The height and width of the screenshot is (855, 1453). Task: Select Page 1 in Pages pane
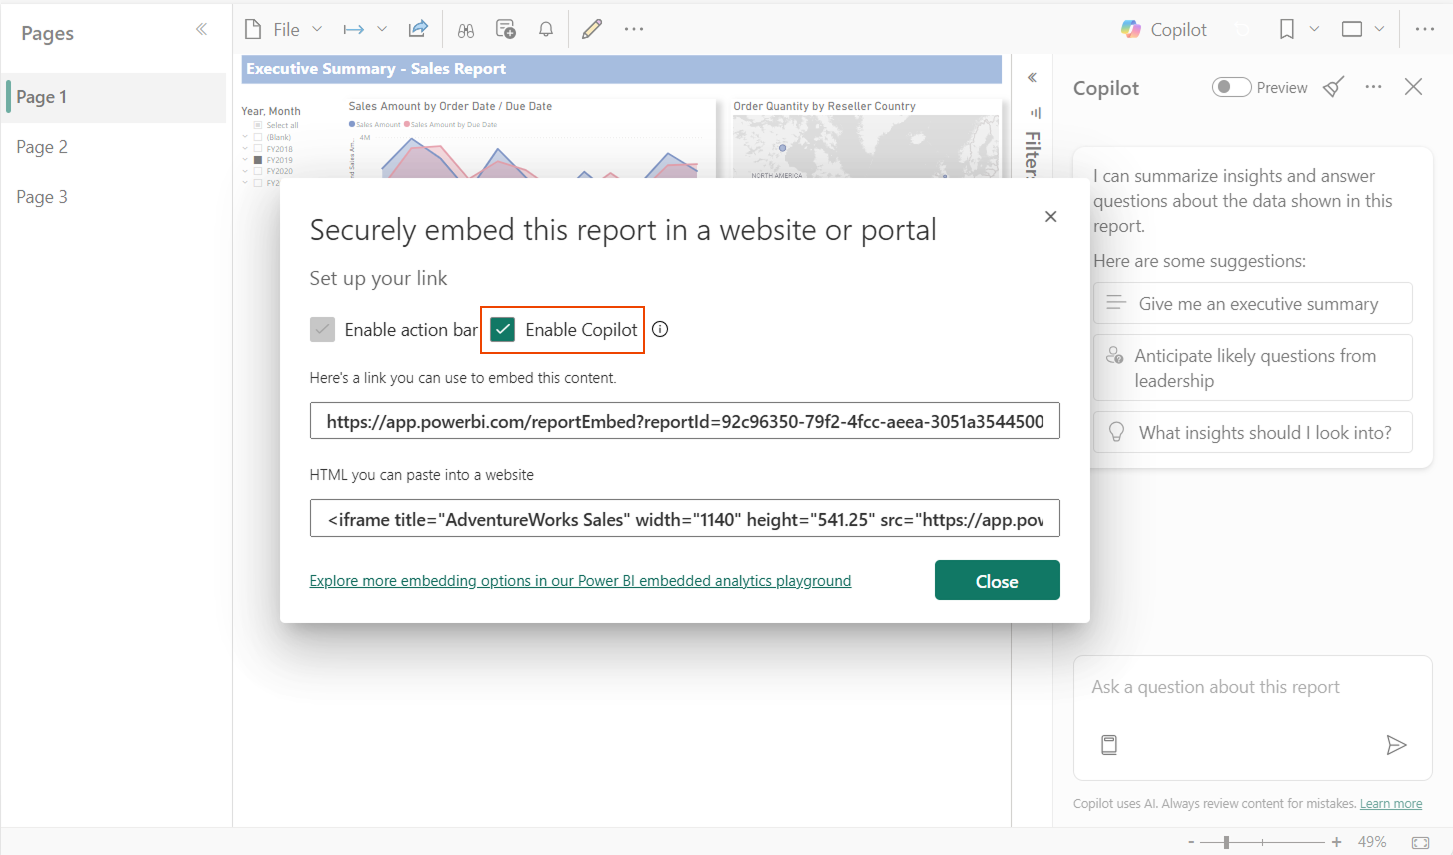[x=116, y=97]
